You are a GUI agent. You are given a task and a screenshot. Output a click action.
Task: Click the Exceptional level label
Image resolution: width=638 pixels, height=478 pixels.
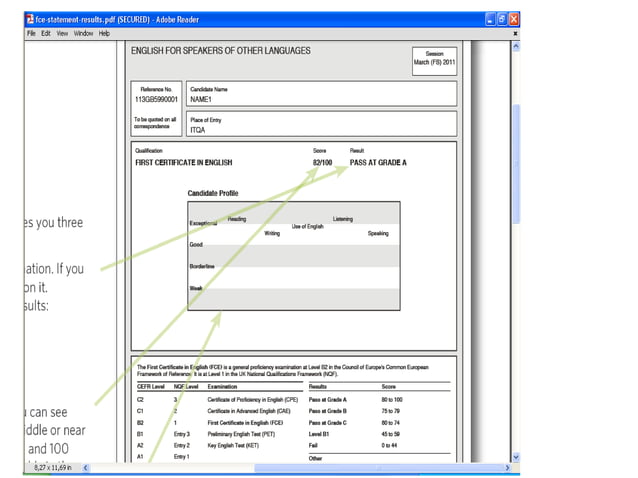coord(203,223)
